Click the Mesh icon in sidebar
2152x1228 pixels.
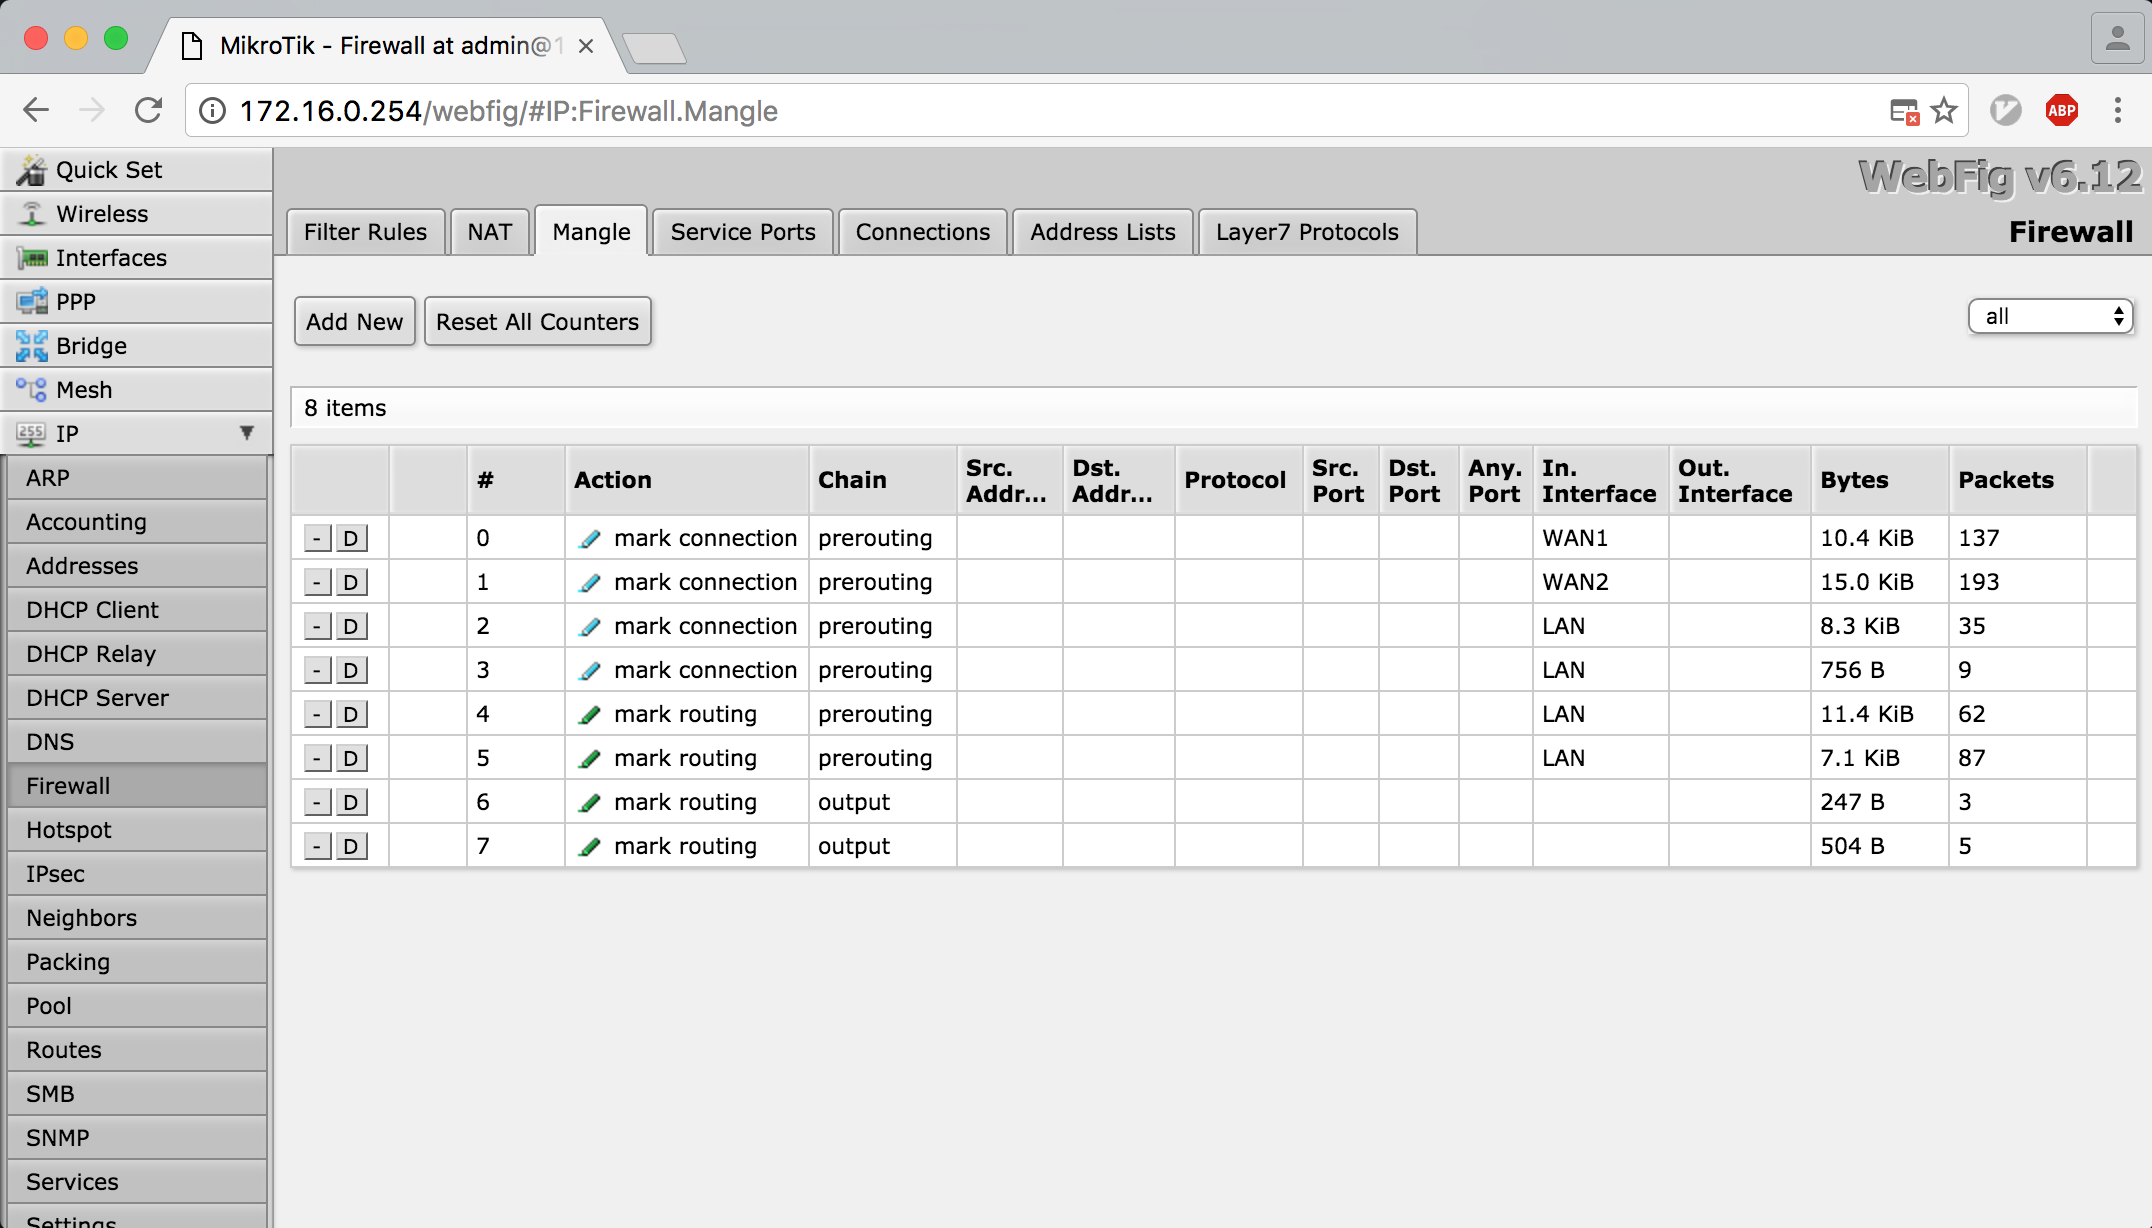point(31,390)
